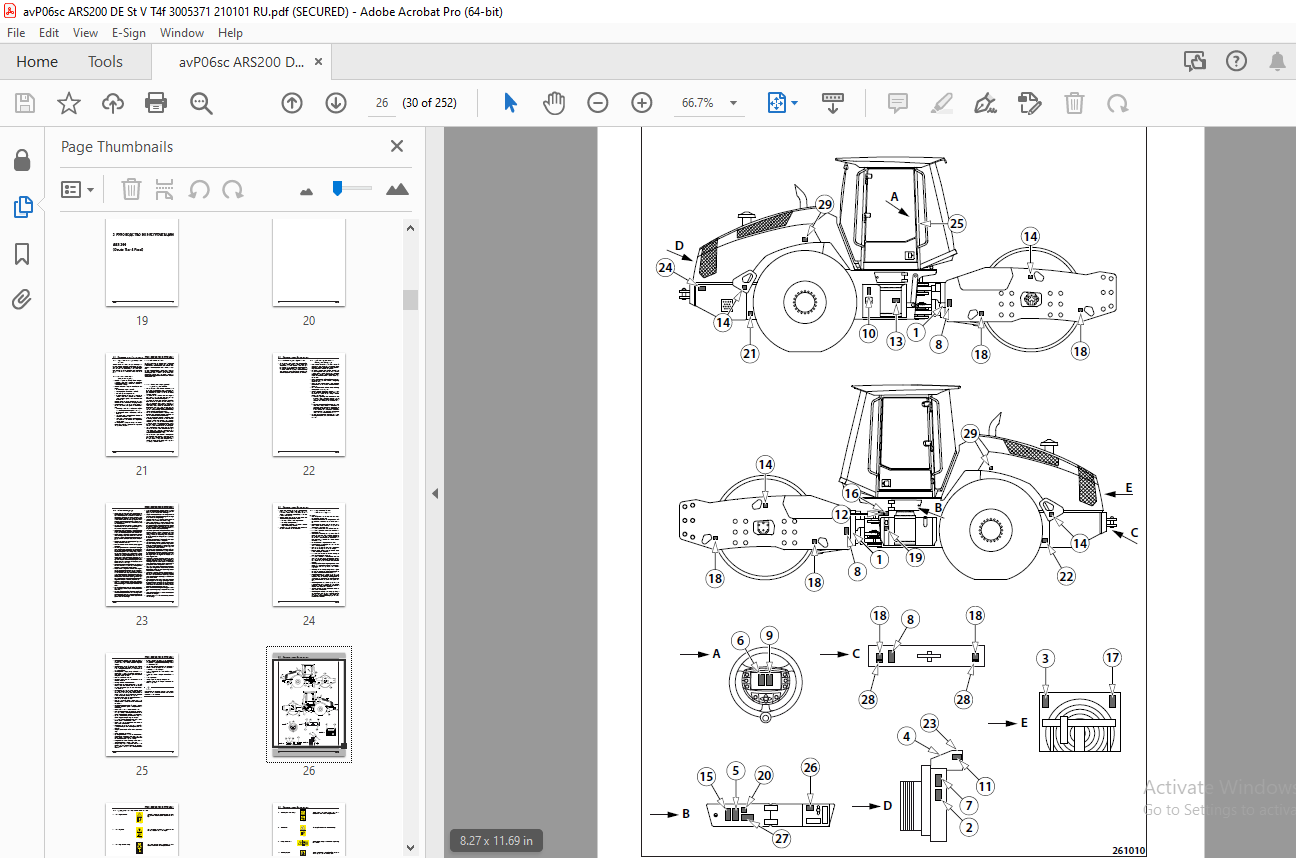The height and width of the screenshot is (858, 1296).
Task: Open the Help question mark icon
Action: [x=1236, y=62]
